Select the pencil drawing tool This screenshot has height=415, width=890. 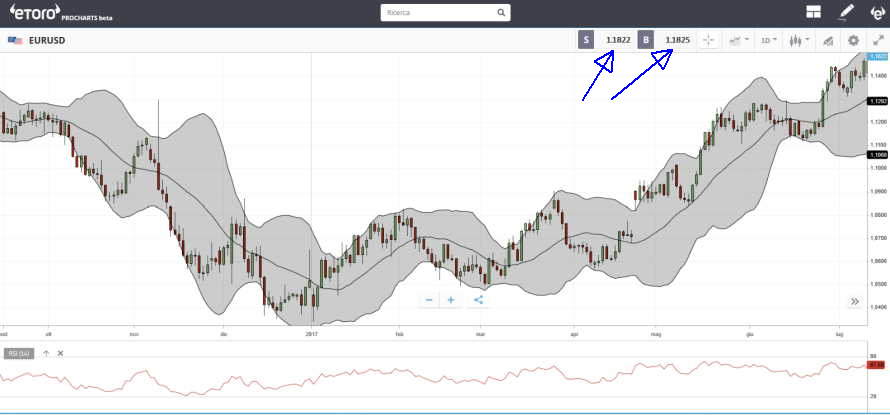point(846,13)
